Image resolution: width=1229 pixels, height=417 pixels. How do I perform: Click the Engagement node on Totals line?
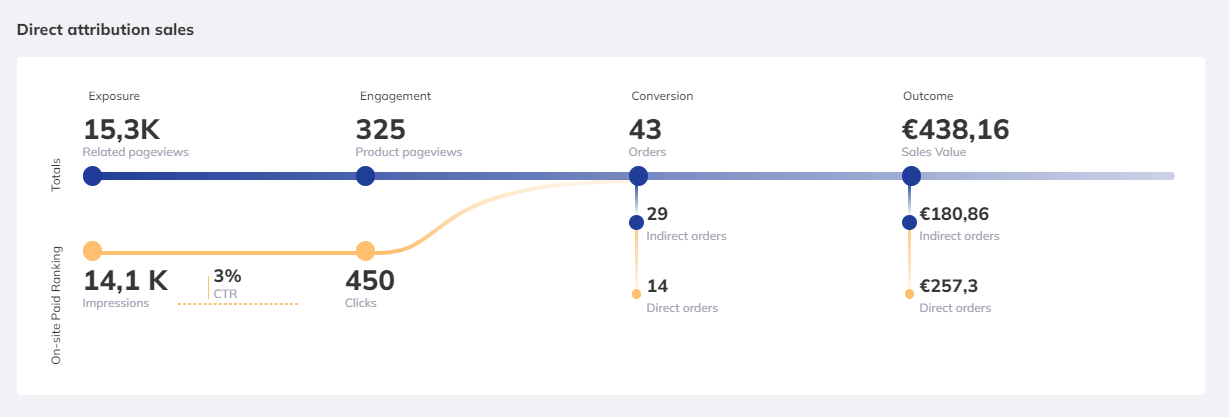coord(365,176)
